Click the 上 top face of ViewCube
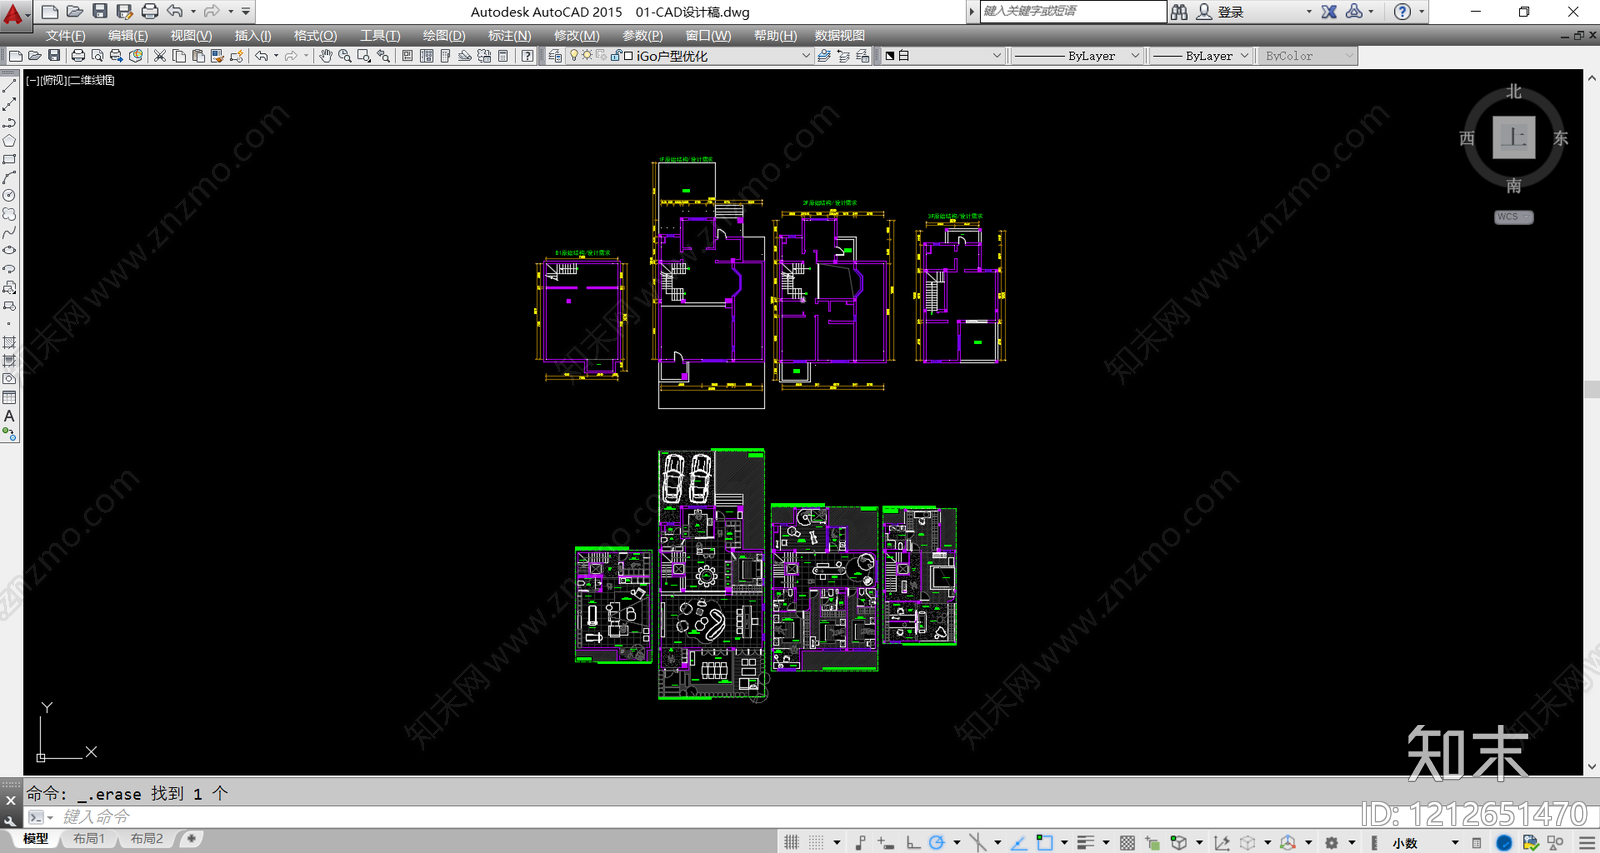The height and width of the screenshot is (853, 1600). click(x=1514, y=137)
